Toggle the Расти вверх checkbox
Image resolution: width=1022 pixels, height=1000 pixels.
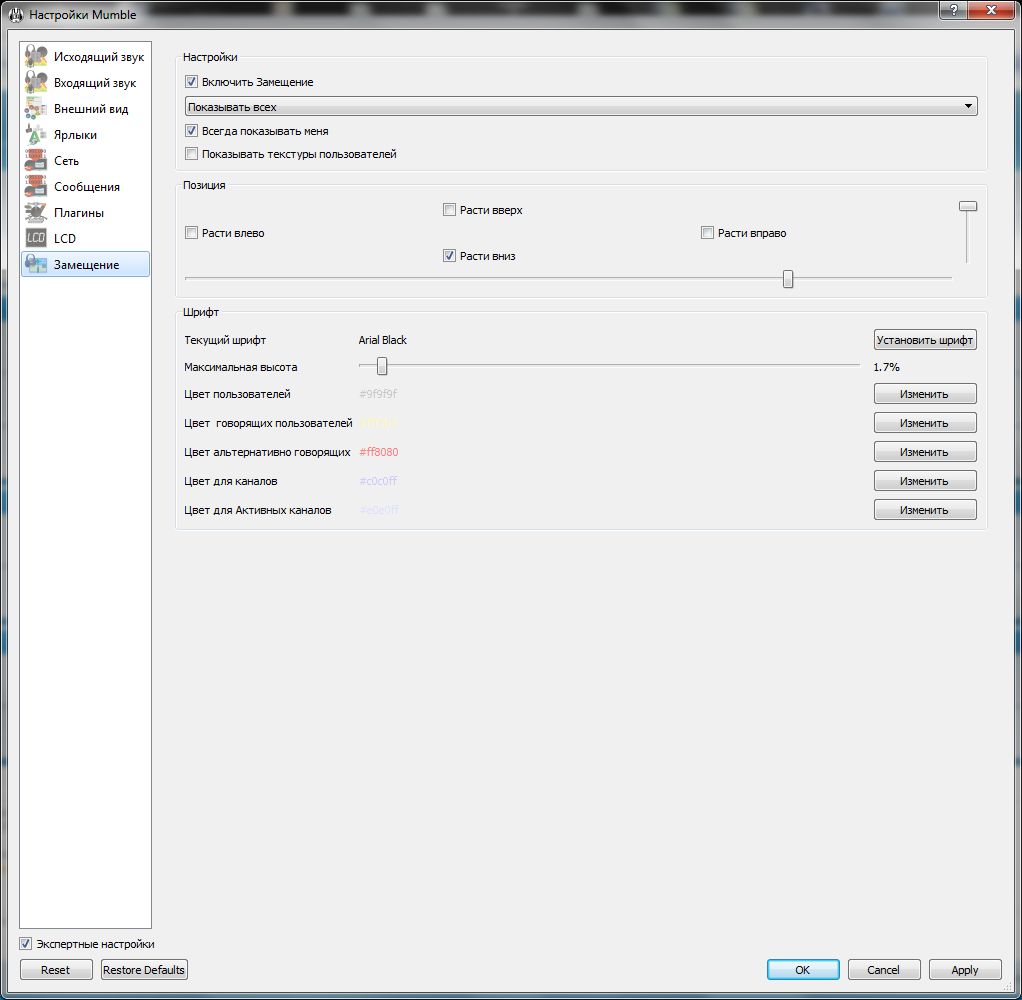(x=450, y=210)
